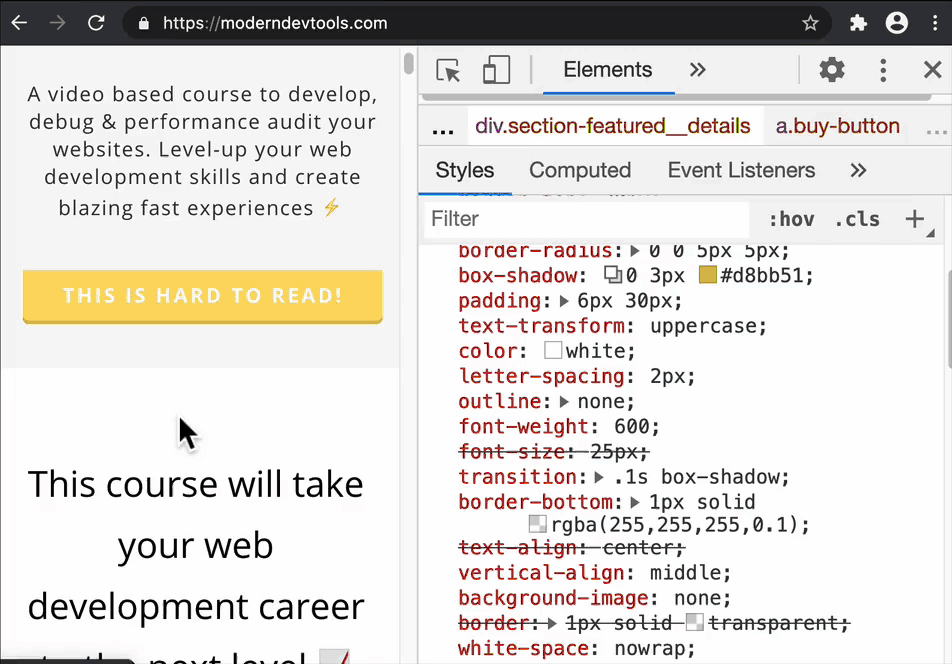
Task: Focus the Styles Filter input field
Action: coord(586,219)
